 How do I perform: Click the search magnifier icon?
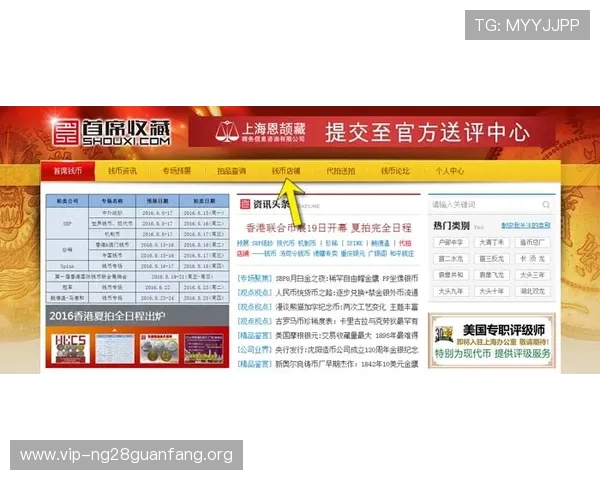(x=546, y=205)
